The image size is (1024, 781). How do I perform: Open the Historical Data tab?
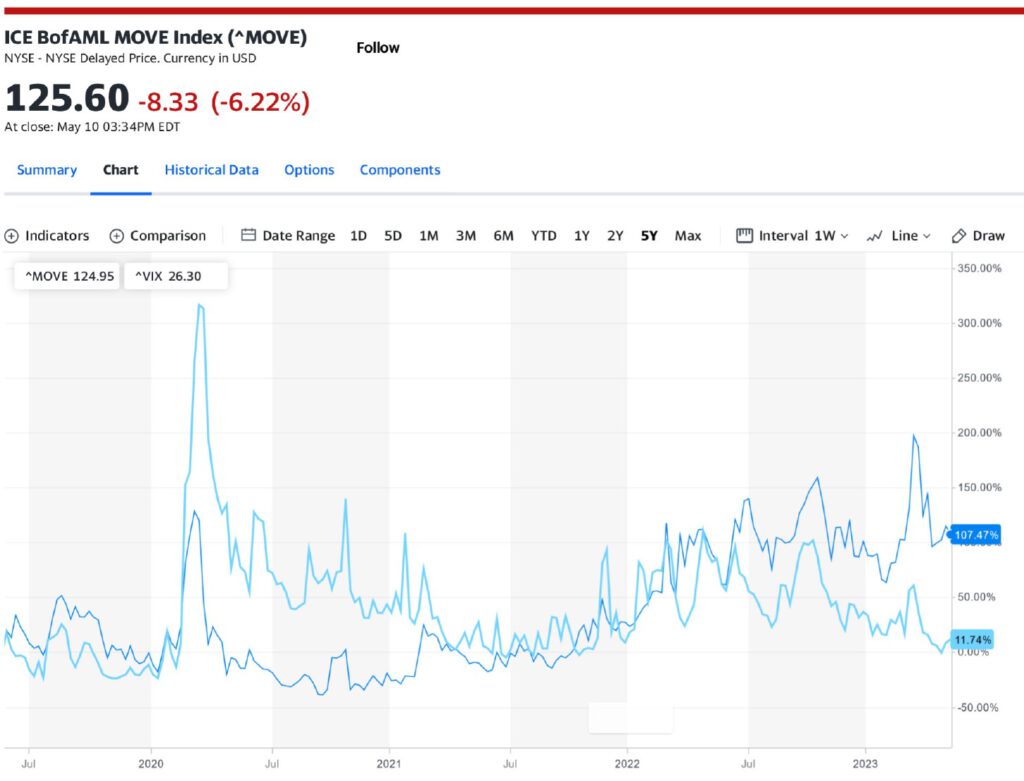(212, 170)
